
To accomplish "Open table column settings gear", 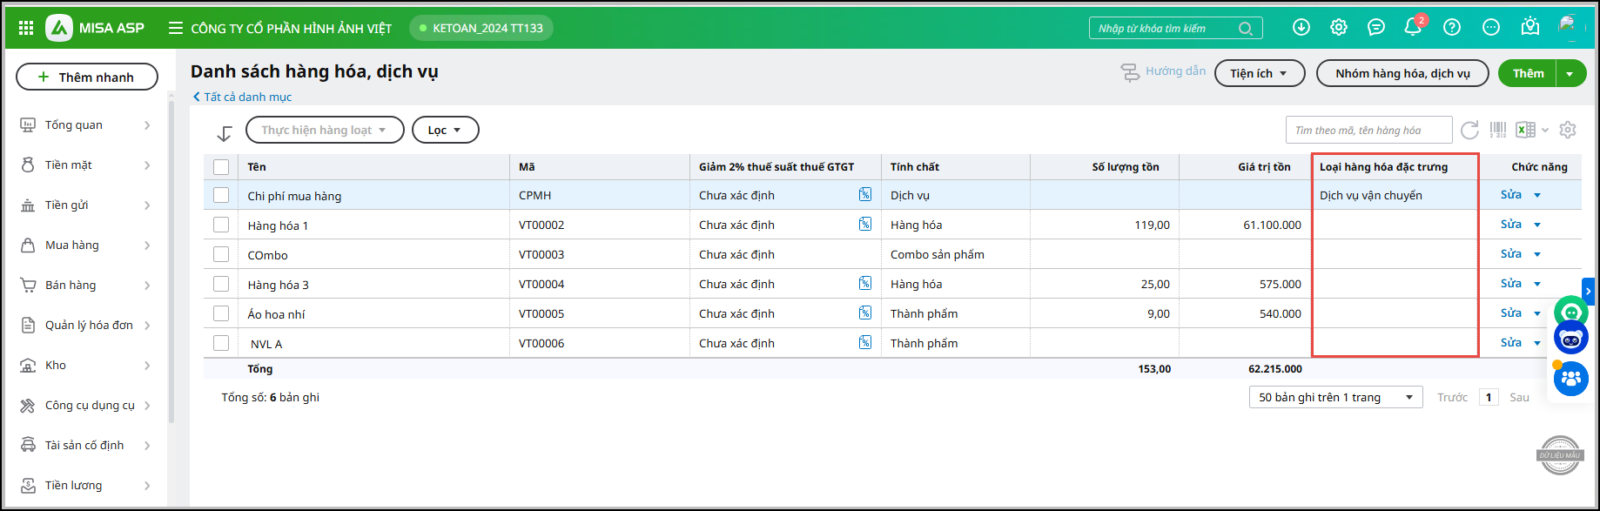I will (x=1567, y=130).
